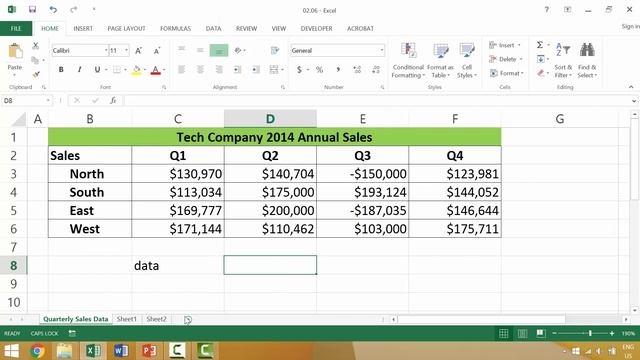The height and width of the screenshot is (360, 640).
Task: Toggle Underline formatting
Action: 97,70
